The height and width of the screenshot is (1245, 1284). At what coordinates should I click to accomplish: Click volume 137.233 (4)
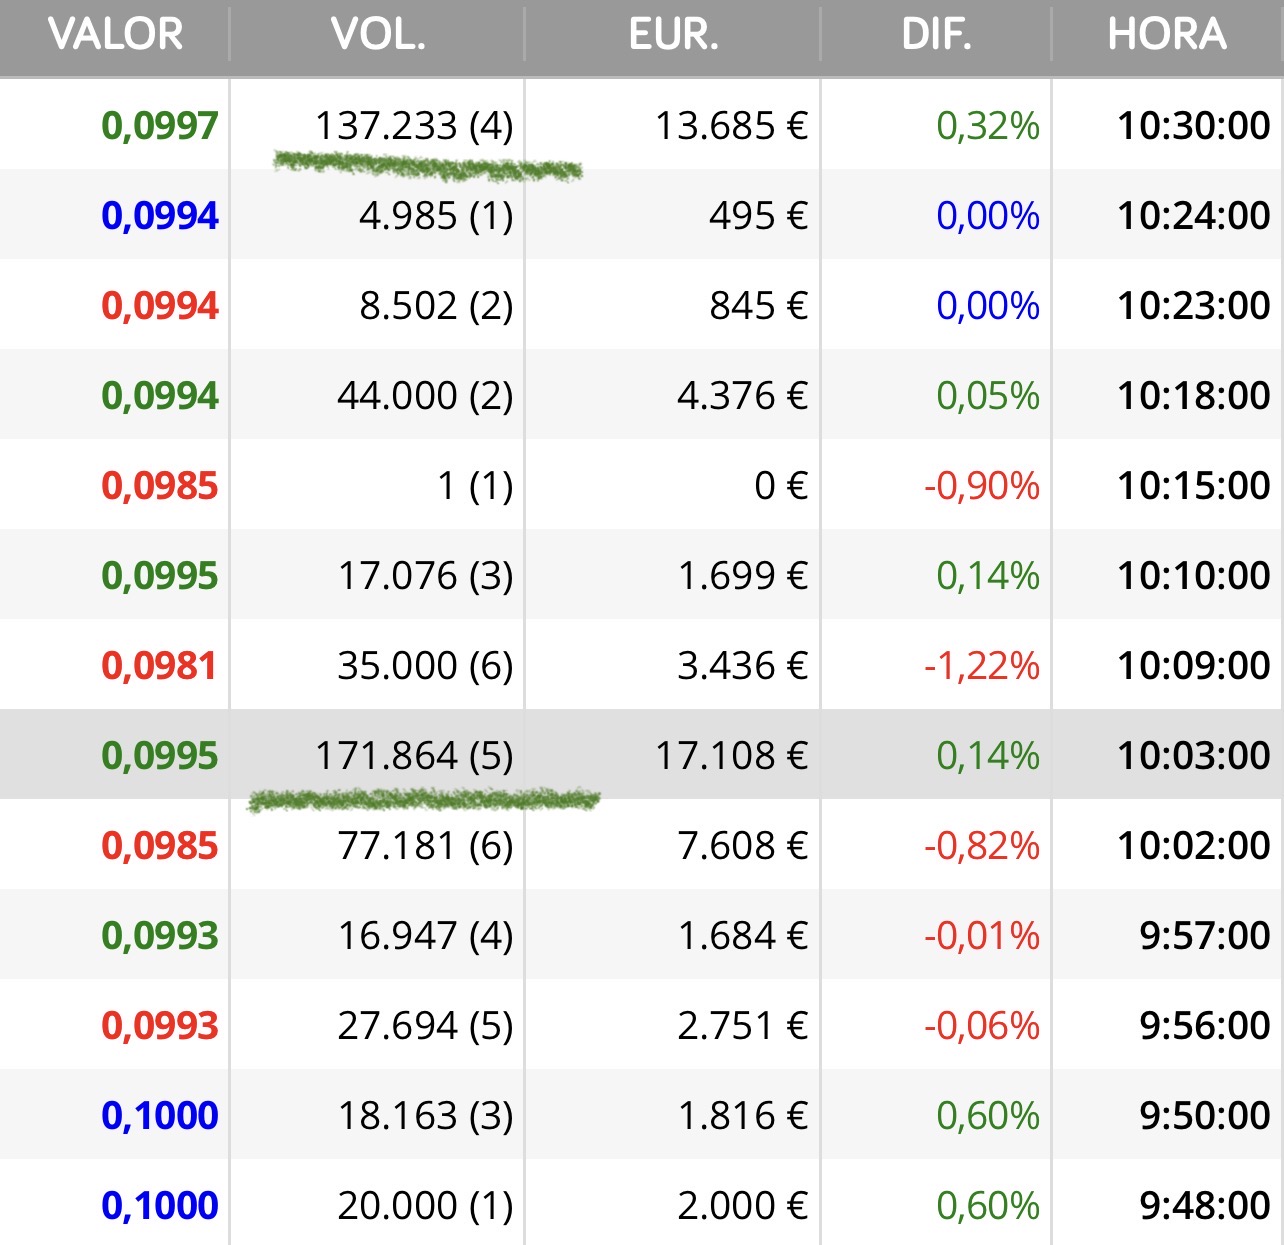[414, 126]
